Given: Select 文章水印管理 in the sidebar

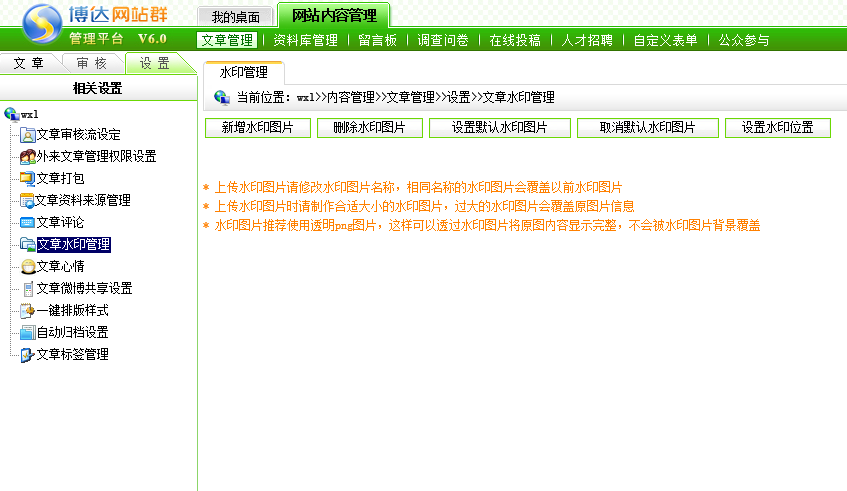Looking at the screenshot, I should (73, 245).
